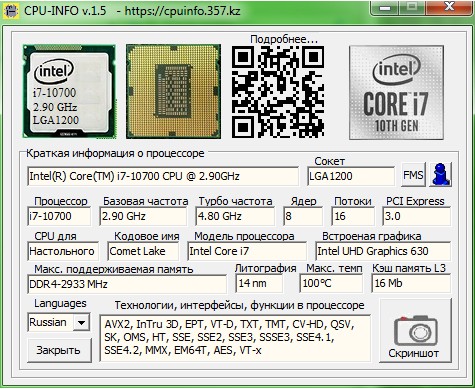Screen dimensions: 475x389
Task: Click the CPU bottom contacts picture
Action: (173, 91)
